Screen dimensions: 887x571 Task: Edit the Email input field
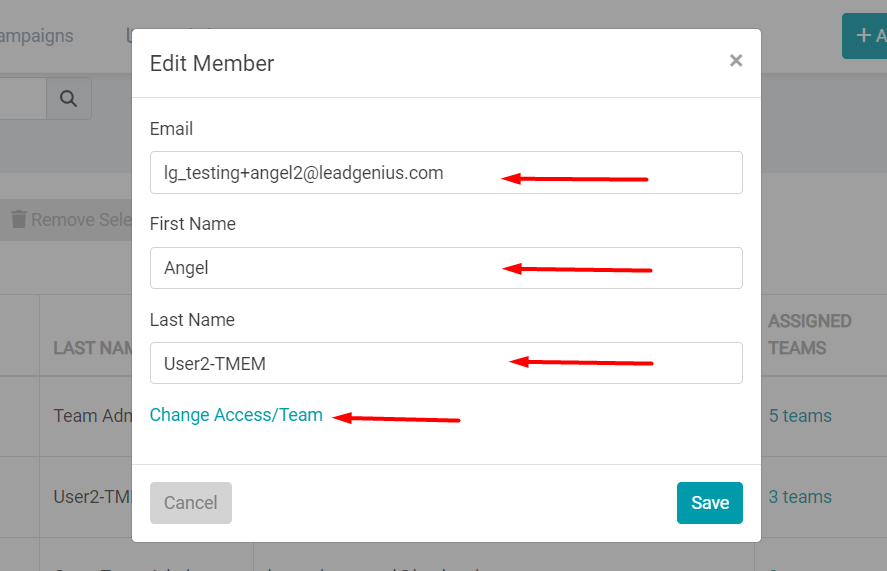click(x=446, y=173)
